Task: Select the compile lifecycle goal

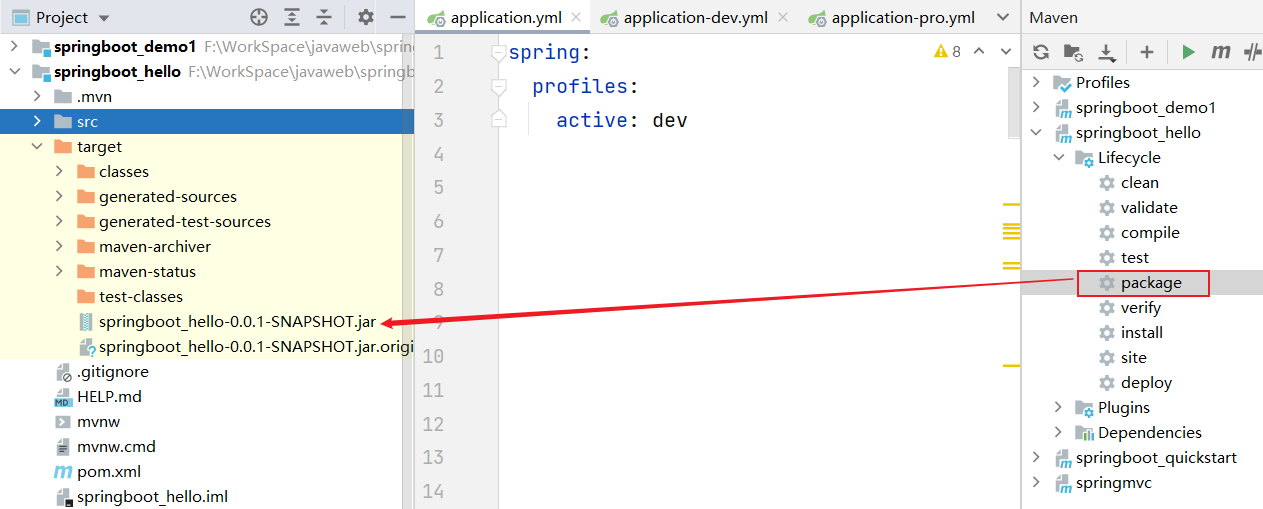Action: pos(1150,232)
